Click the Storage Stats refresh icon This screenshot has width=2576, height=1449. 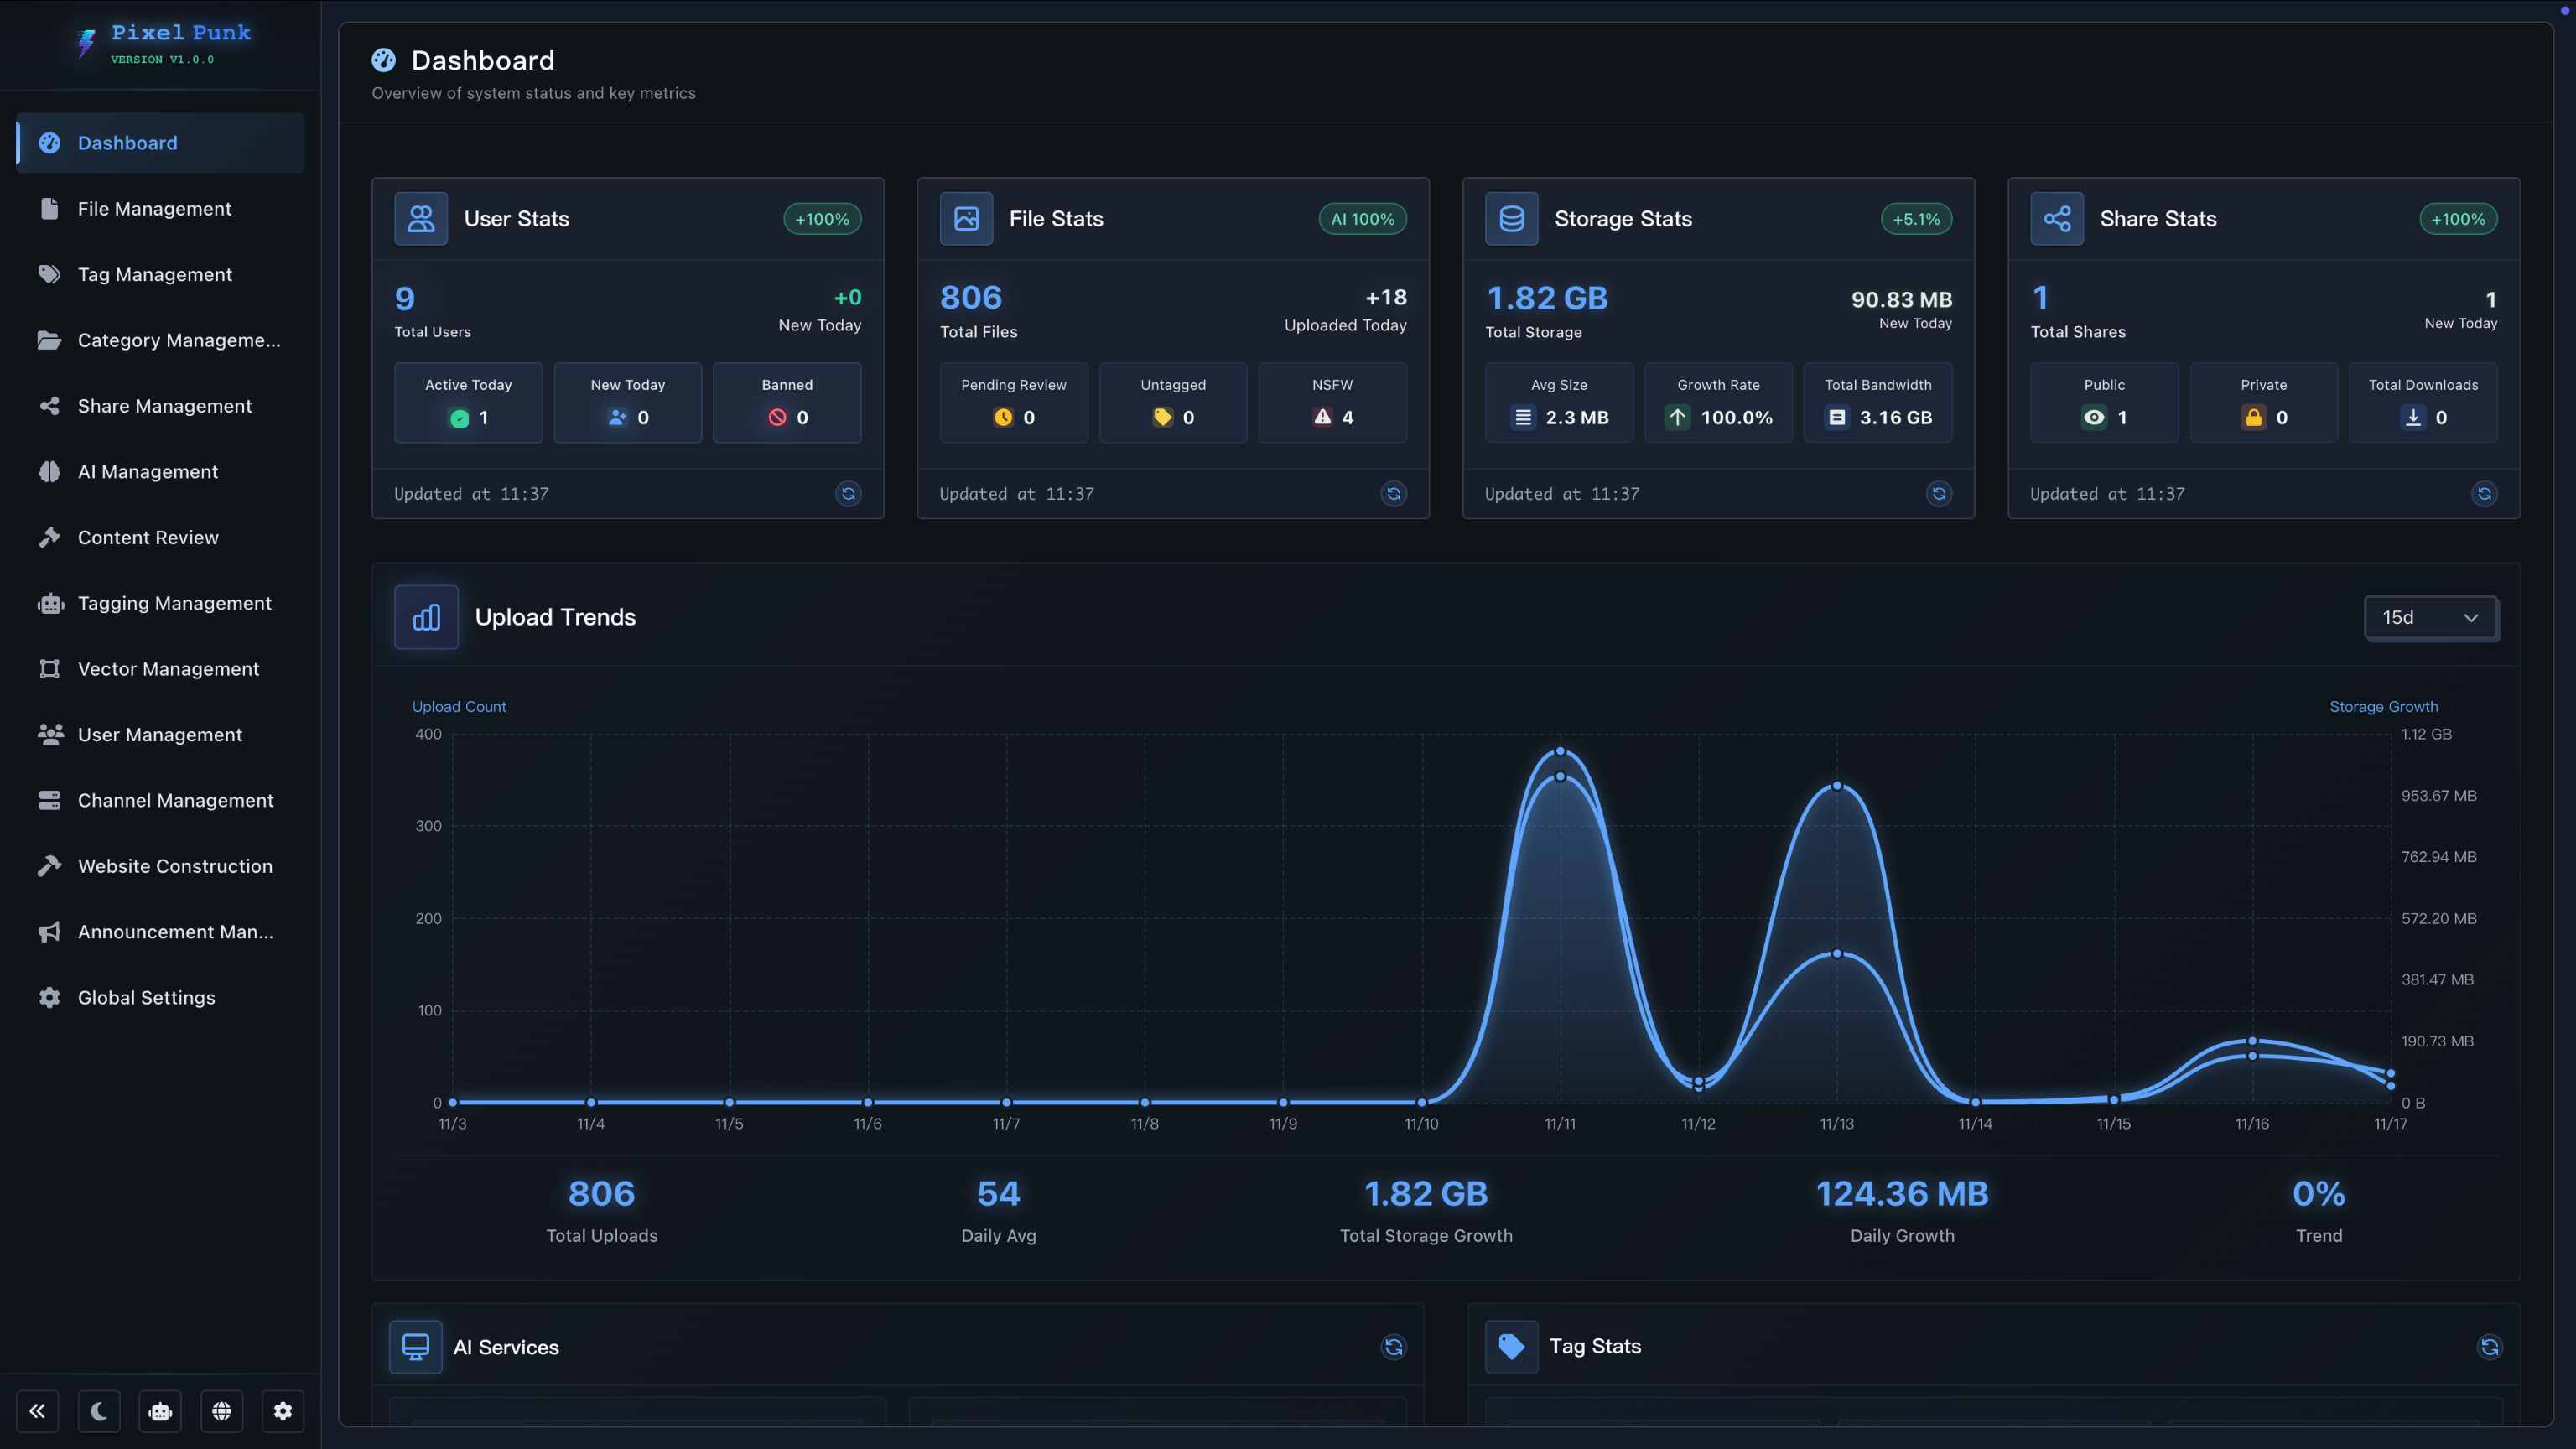pyautogui.click(x=1938, y=494)
